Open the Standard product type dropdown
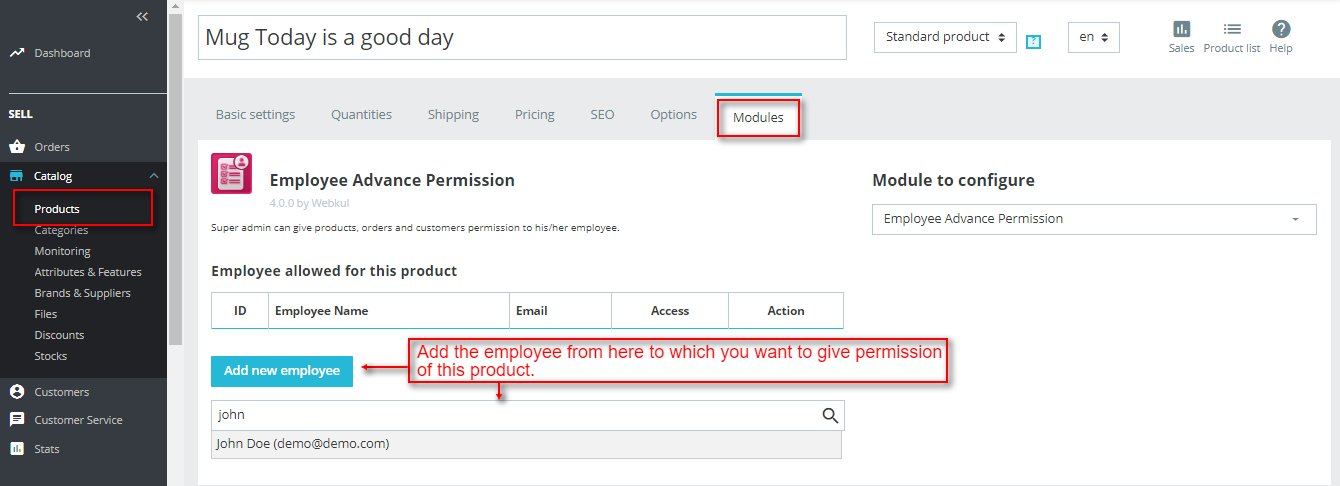 click(945, 37)
